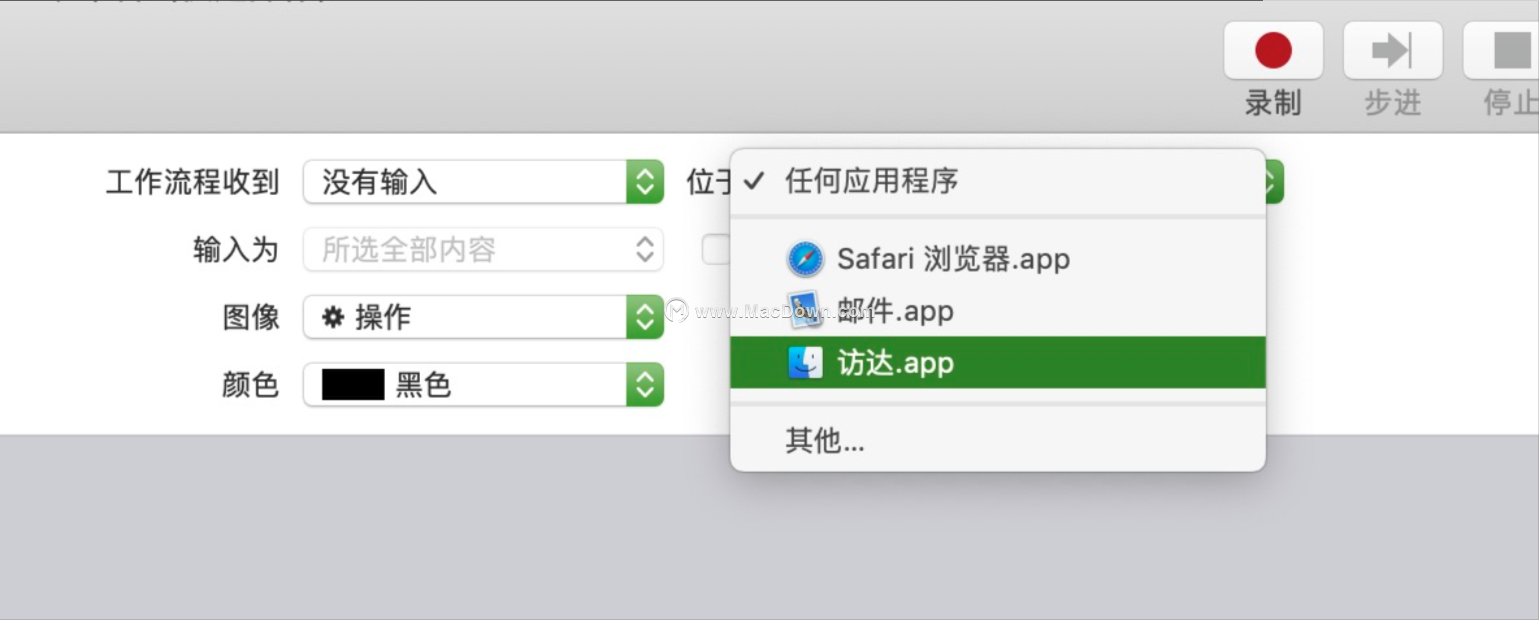Screen dimensions: 1539x620
Task: Open the 颜色 黑色 dropdown
Action: tap(483, 384)
